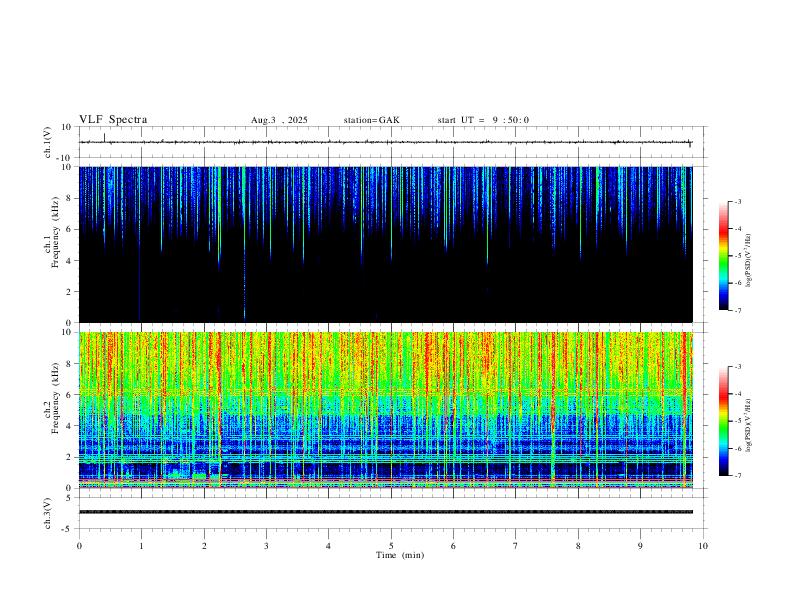
Task: Click the ch.3 voltage waveform band
Action: point(385,512)
